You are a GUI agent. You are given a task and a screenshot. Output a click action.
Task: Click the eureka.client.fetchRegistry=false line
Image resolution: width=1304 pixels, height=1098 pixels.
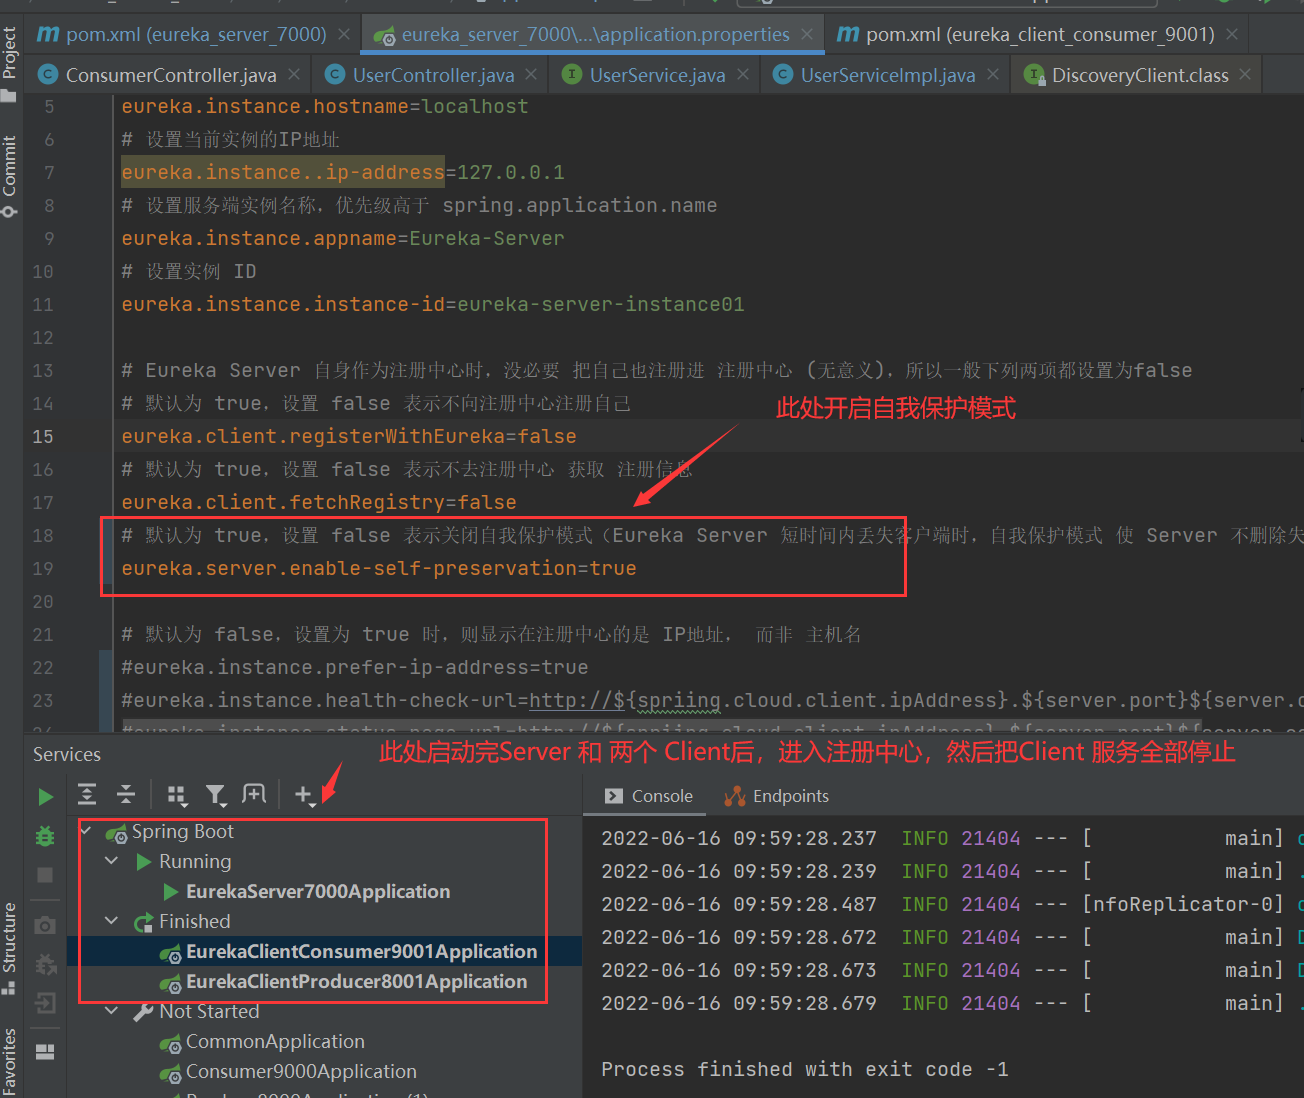(319, 503)
